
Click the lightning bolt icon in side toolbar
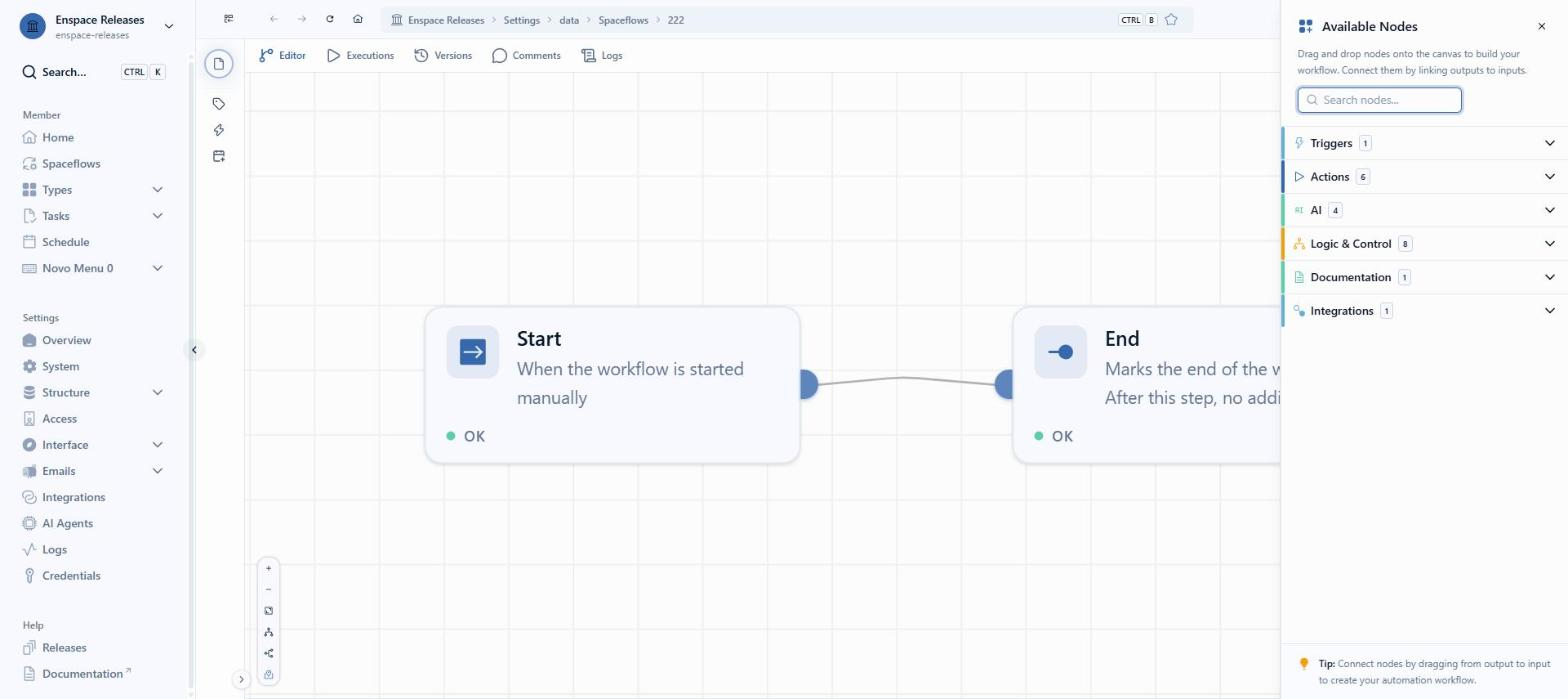pyautogui.click(x=219, y=130)
